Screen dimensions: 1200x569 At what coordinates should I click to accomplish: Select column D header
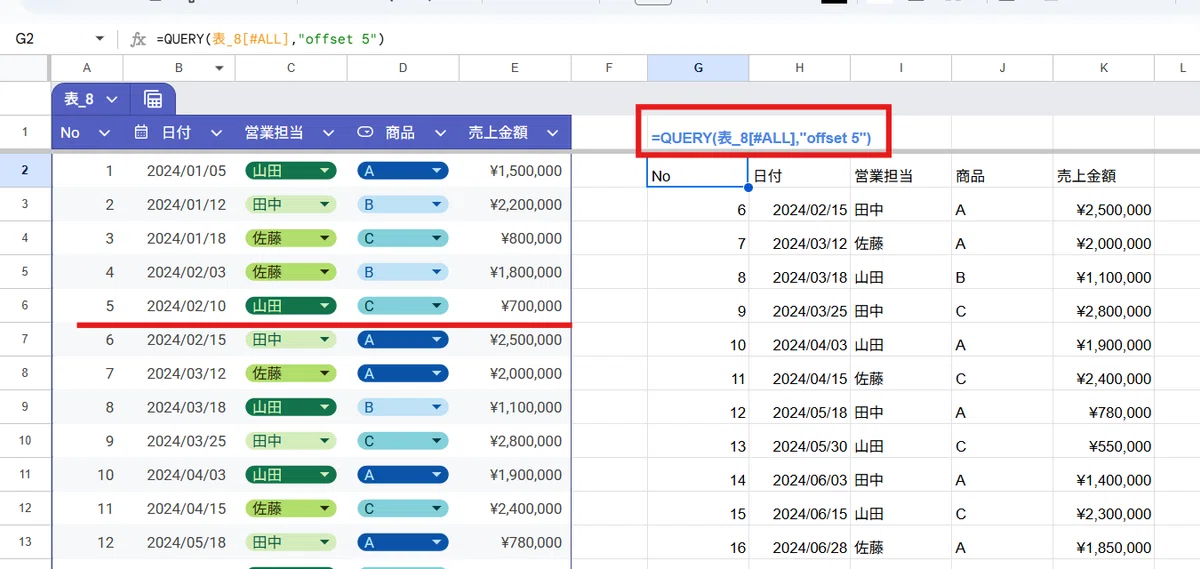pos(403,68)
